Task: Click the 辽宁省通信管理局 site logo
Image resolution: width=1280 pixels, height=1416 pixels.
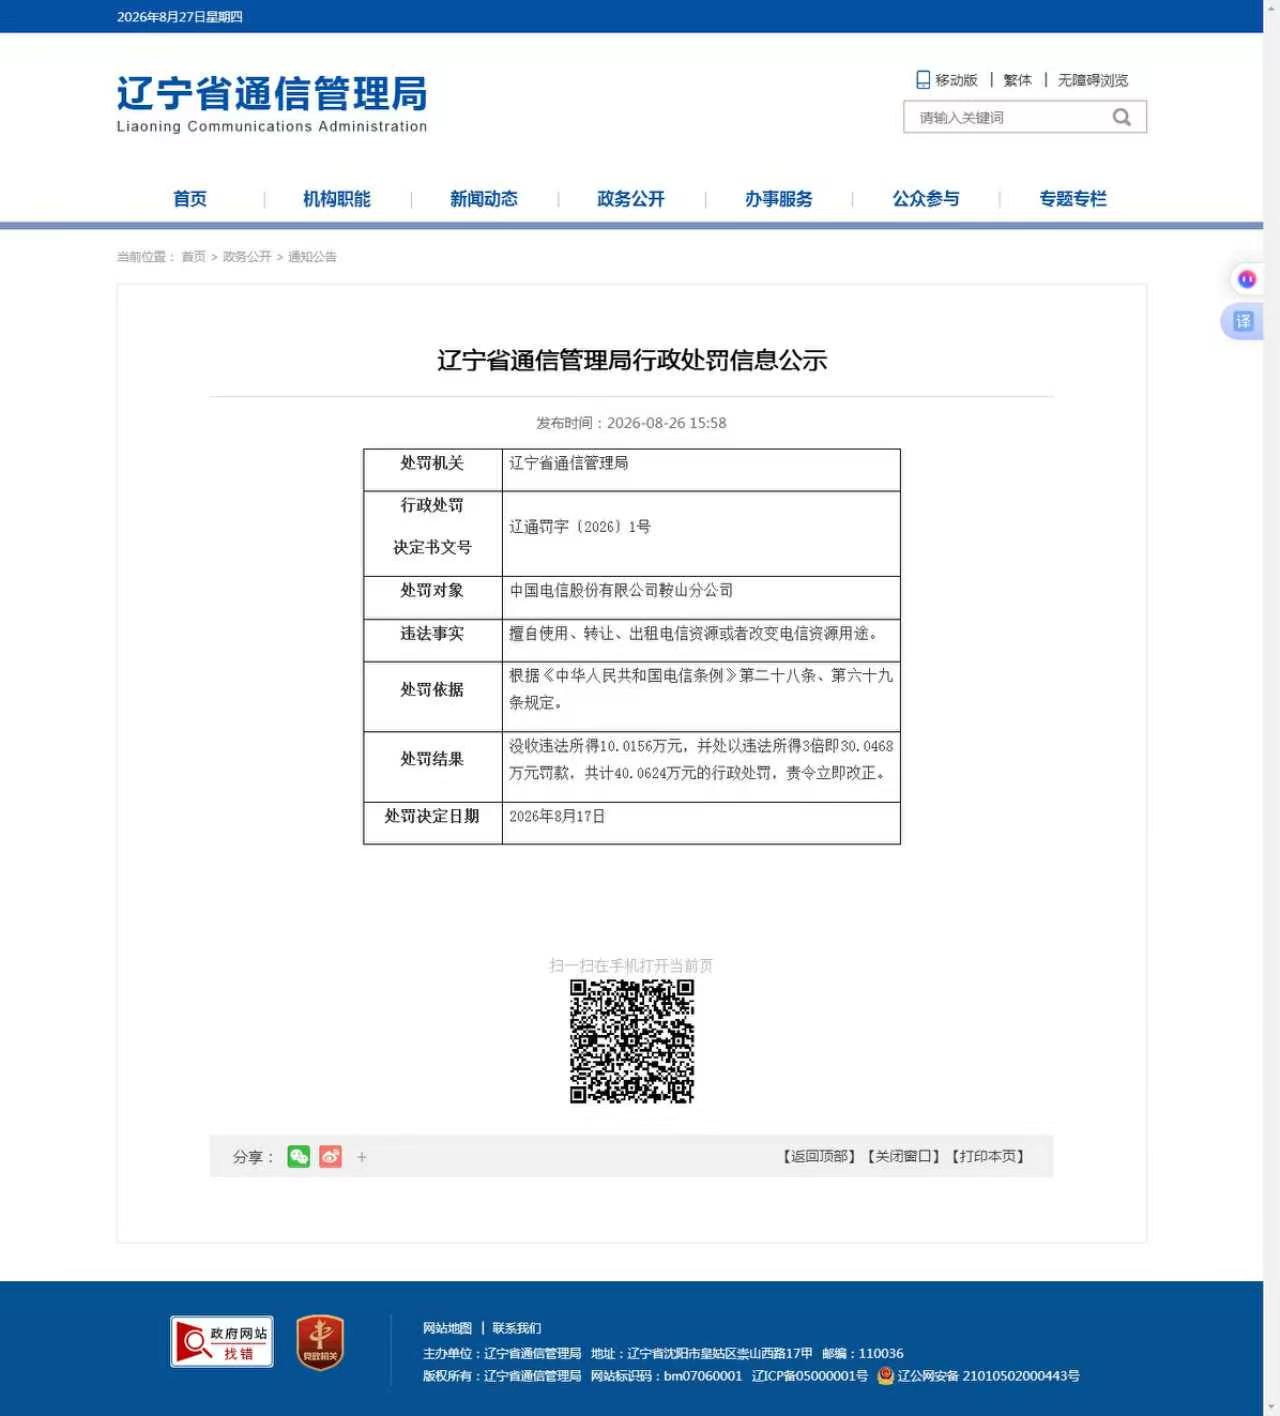Action: click(272, 103)
